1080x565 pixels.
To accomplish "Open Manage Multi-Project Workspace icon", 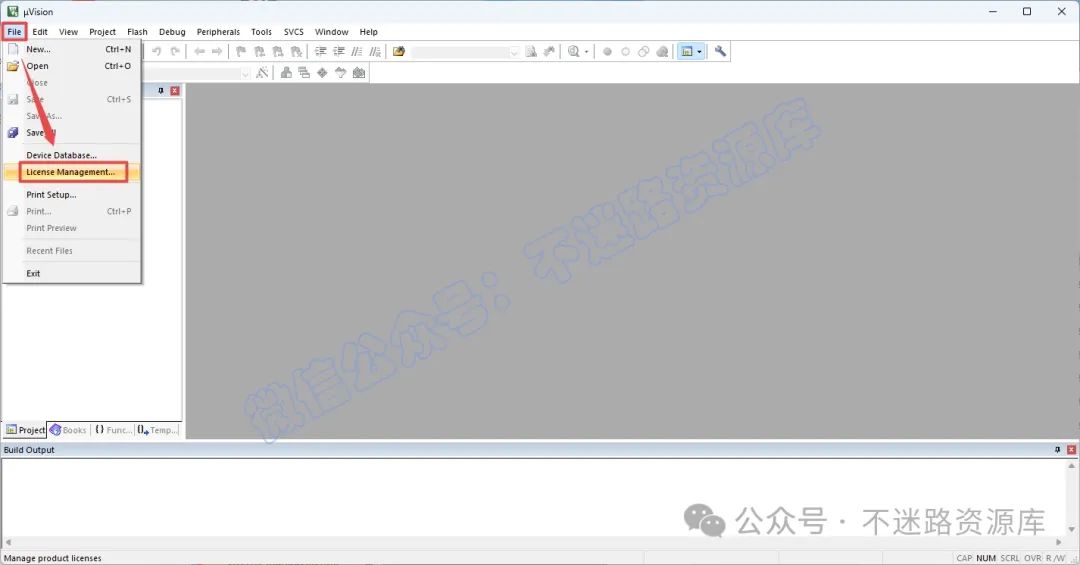I will coord(304,73).
